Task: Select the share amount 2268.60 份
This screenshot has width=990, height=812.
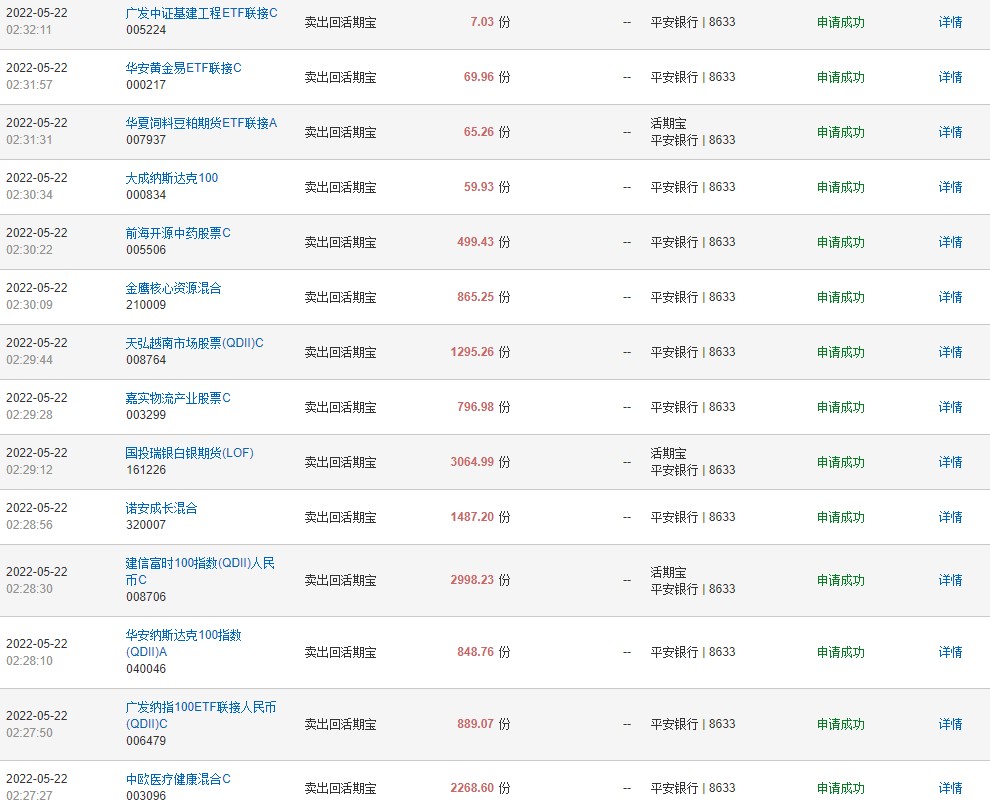Action: (480, 787)
